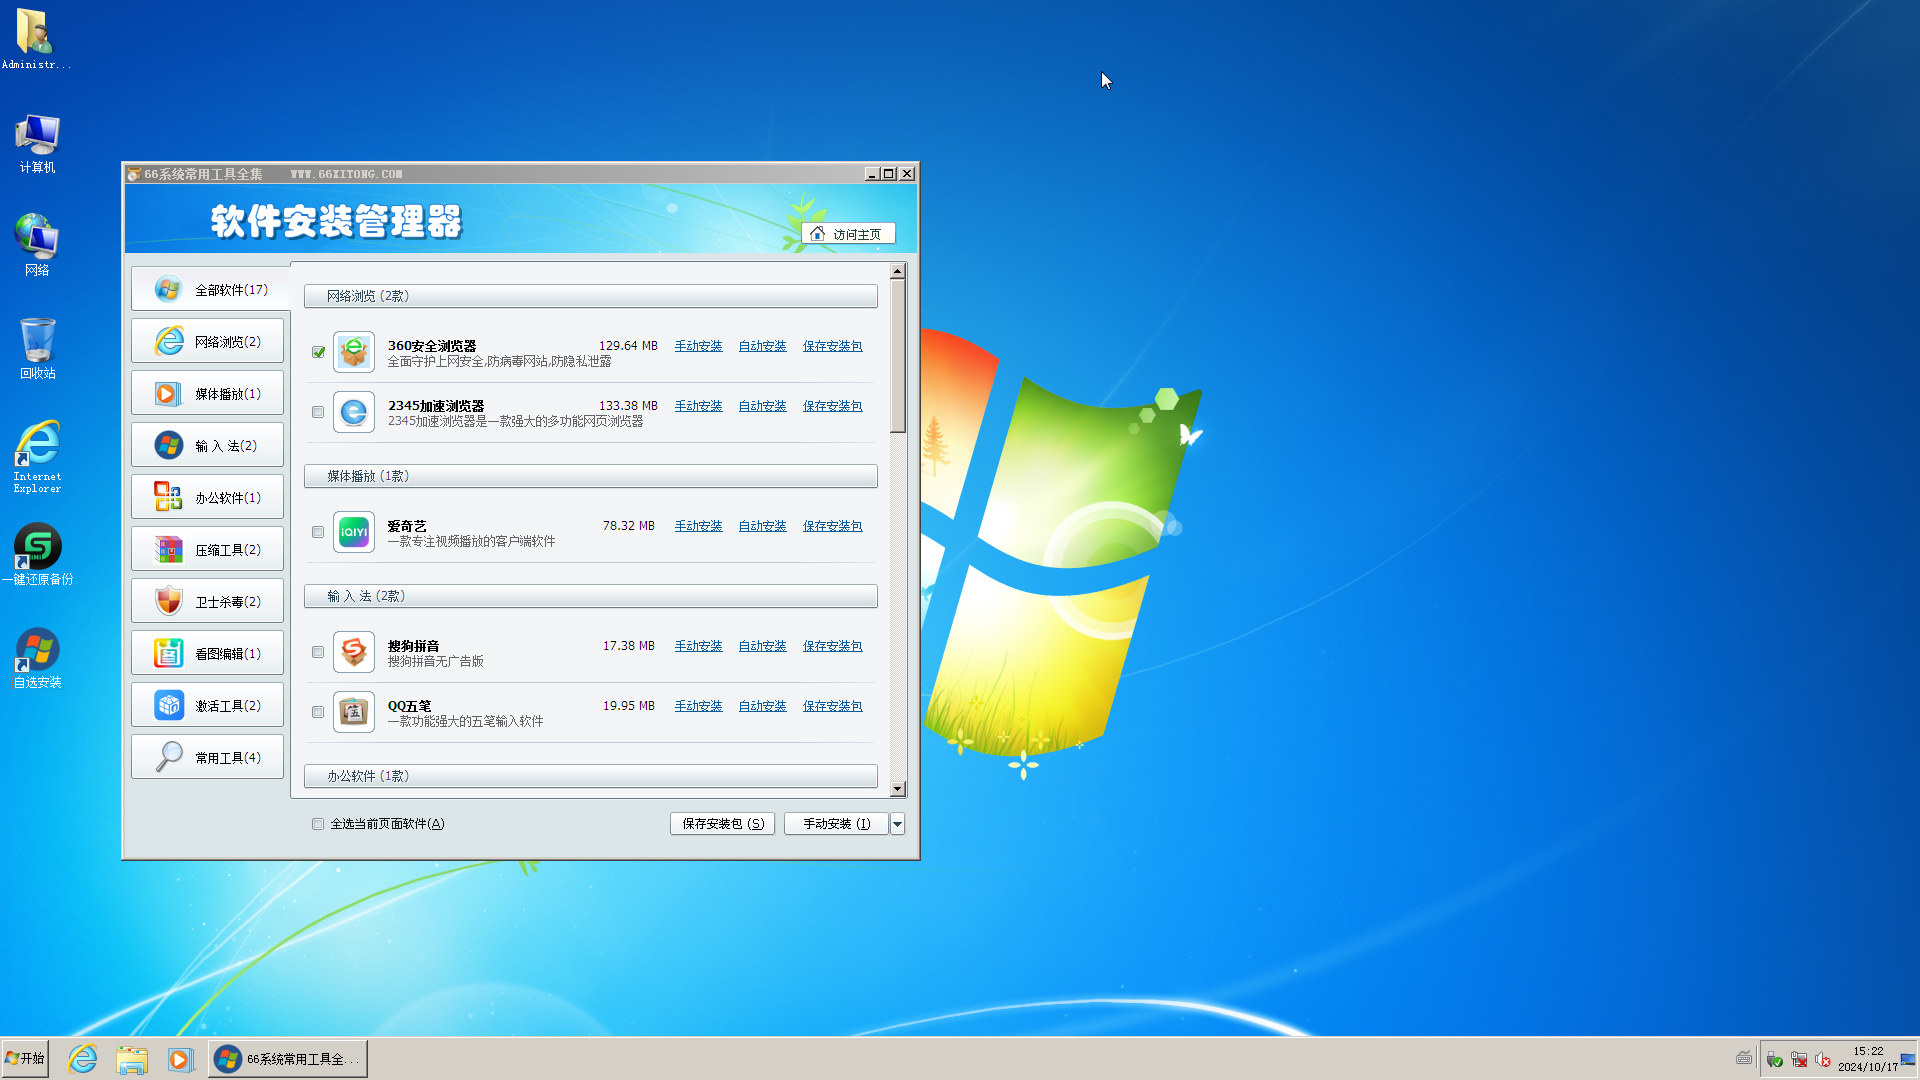Check the 爱奇艺 checkbox
Image resolution: width=1920 pixels, height=1080 pixels.
(x=318, y=532)
